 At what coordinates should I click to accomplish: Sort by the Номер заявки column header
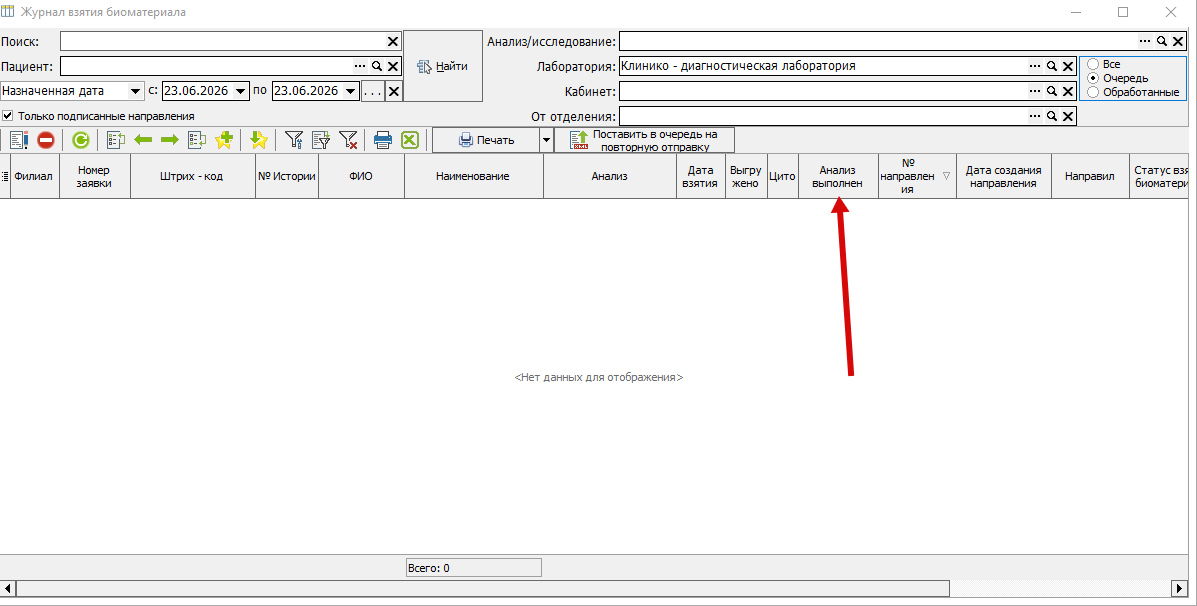[x=95, y=176]
